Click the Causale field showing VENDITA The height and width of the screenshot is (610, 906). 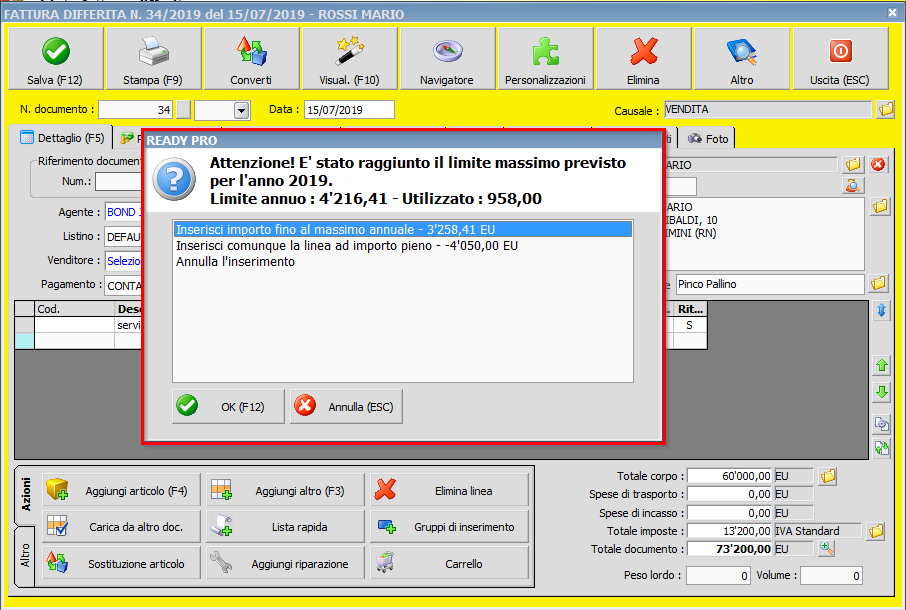point(767,109)
